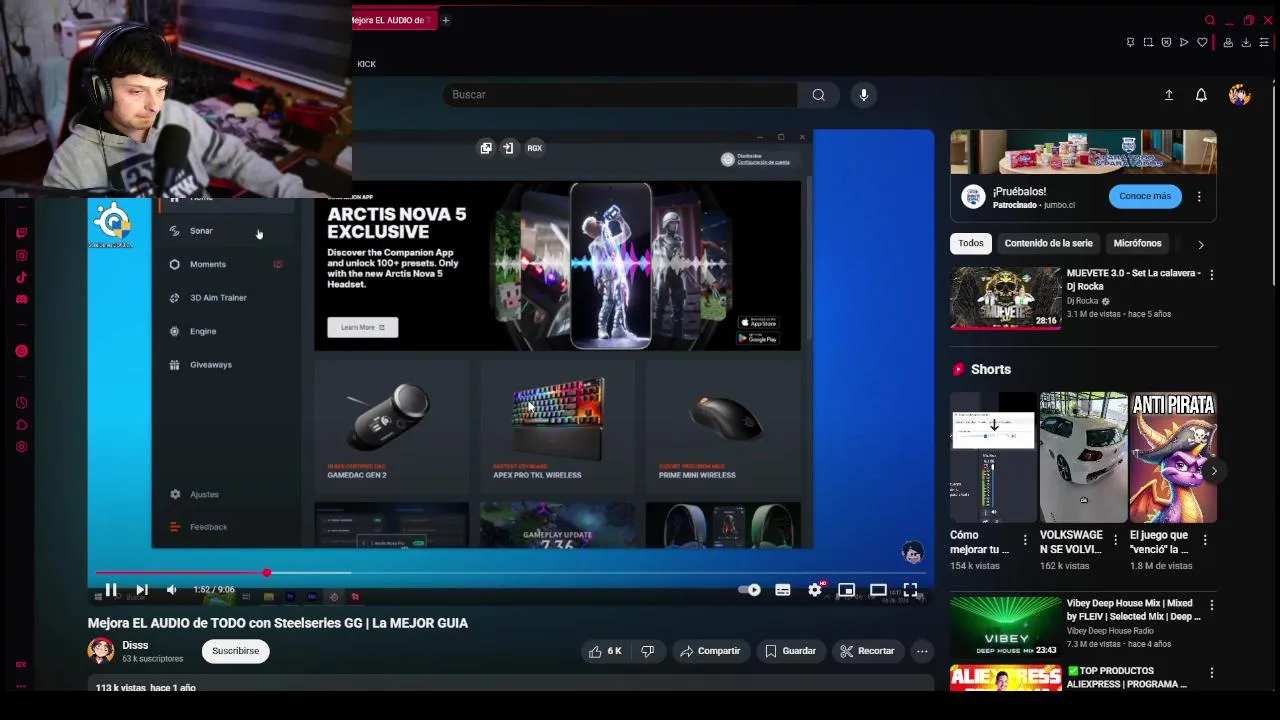The width and height of the screenshot is (1280, 720).
Task: Open the Mejora EL AUDIO browser tab
Action: 393,20
